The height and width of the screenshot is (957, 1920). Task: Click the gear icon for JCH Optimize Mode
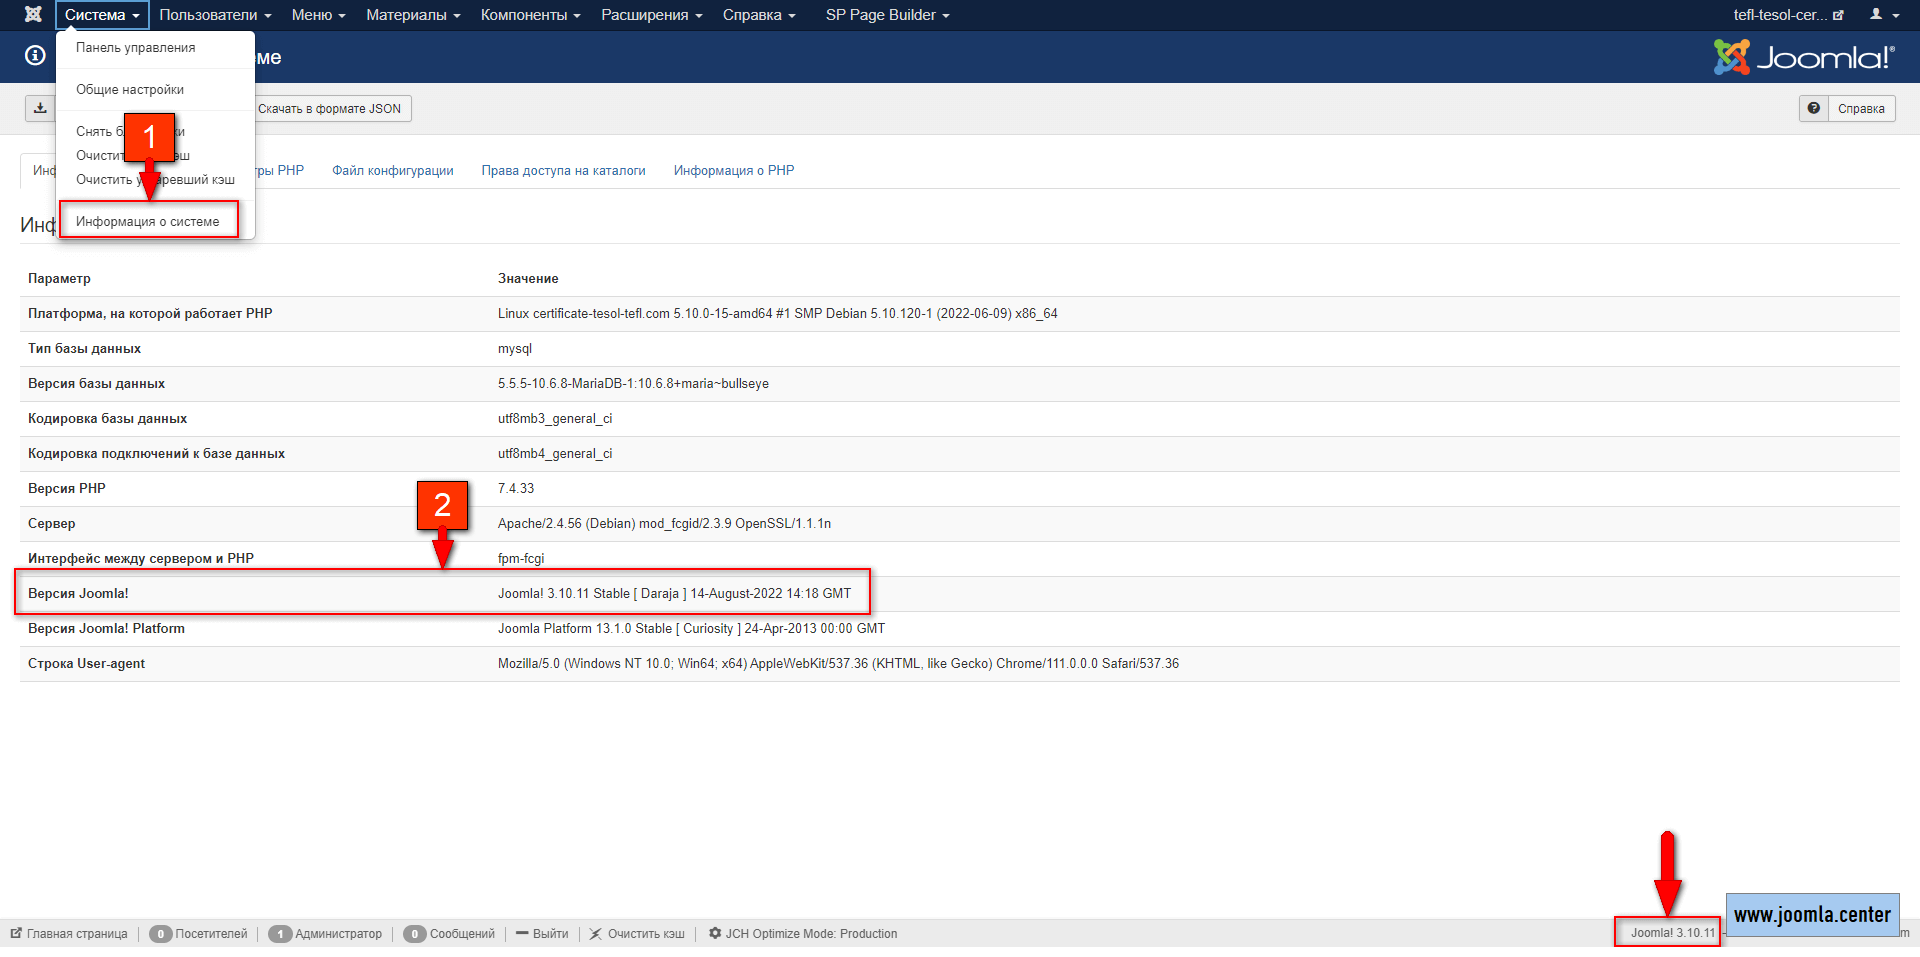click(715, 933)
